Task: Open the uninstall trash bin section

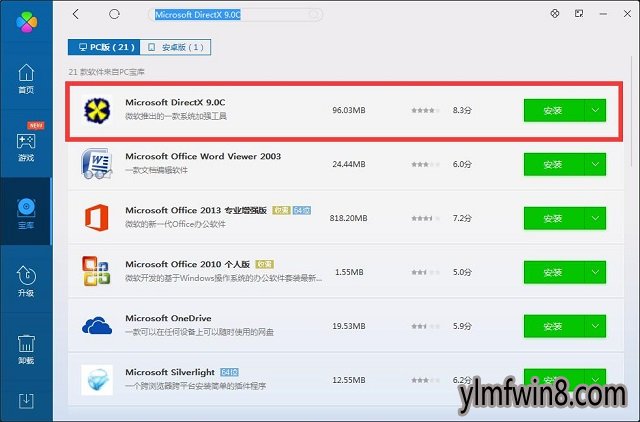Action: pos(26,349)
